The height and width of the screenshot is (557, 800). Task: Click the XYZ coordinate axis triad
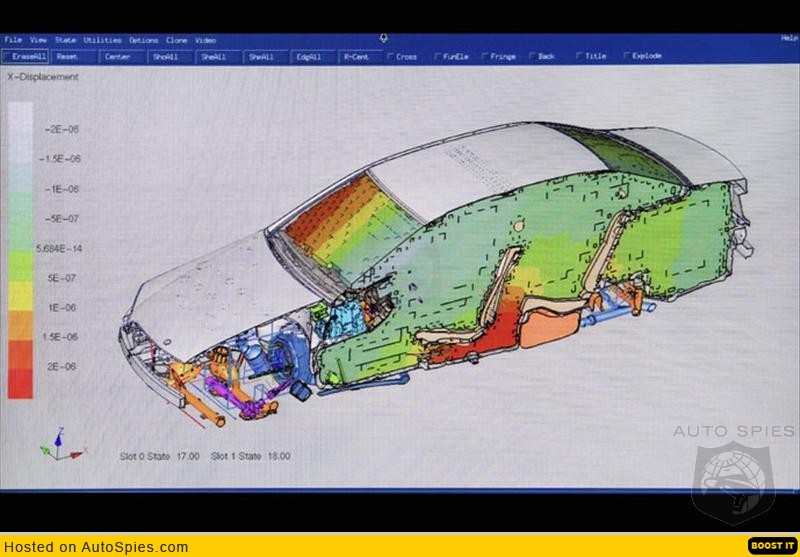click(55, 445)
